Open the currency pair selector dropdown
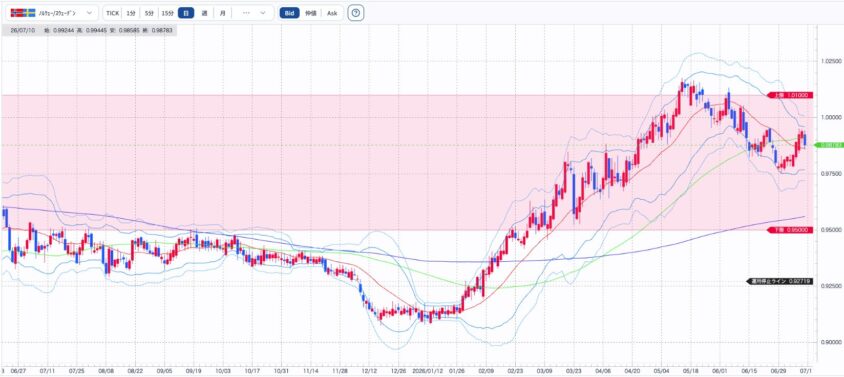 pyautogui.click(x=52, y=13)
